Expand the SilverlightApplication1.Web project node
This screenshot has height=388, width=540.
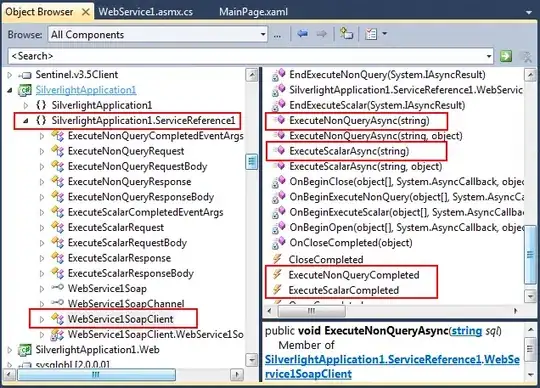click(10, 350)
